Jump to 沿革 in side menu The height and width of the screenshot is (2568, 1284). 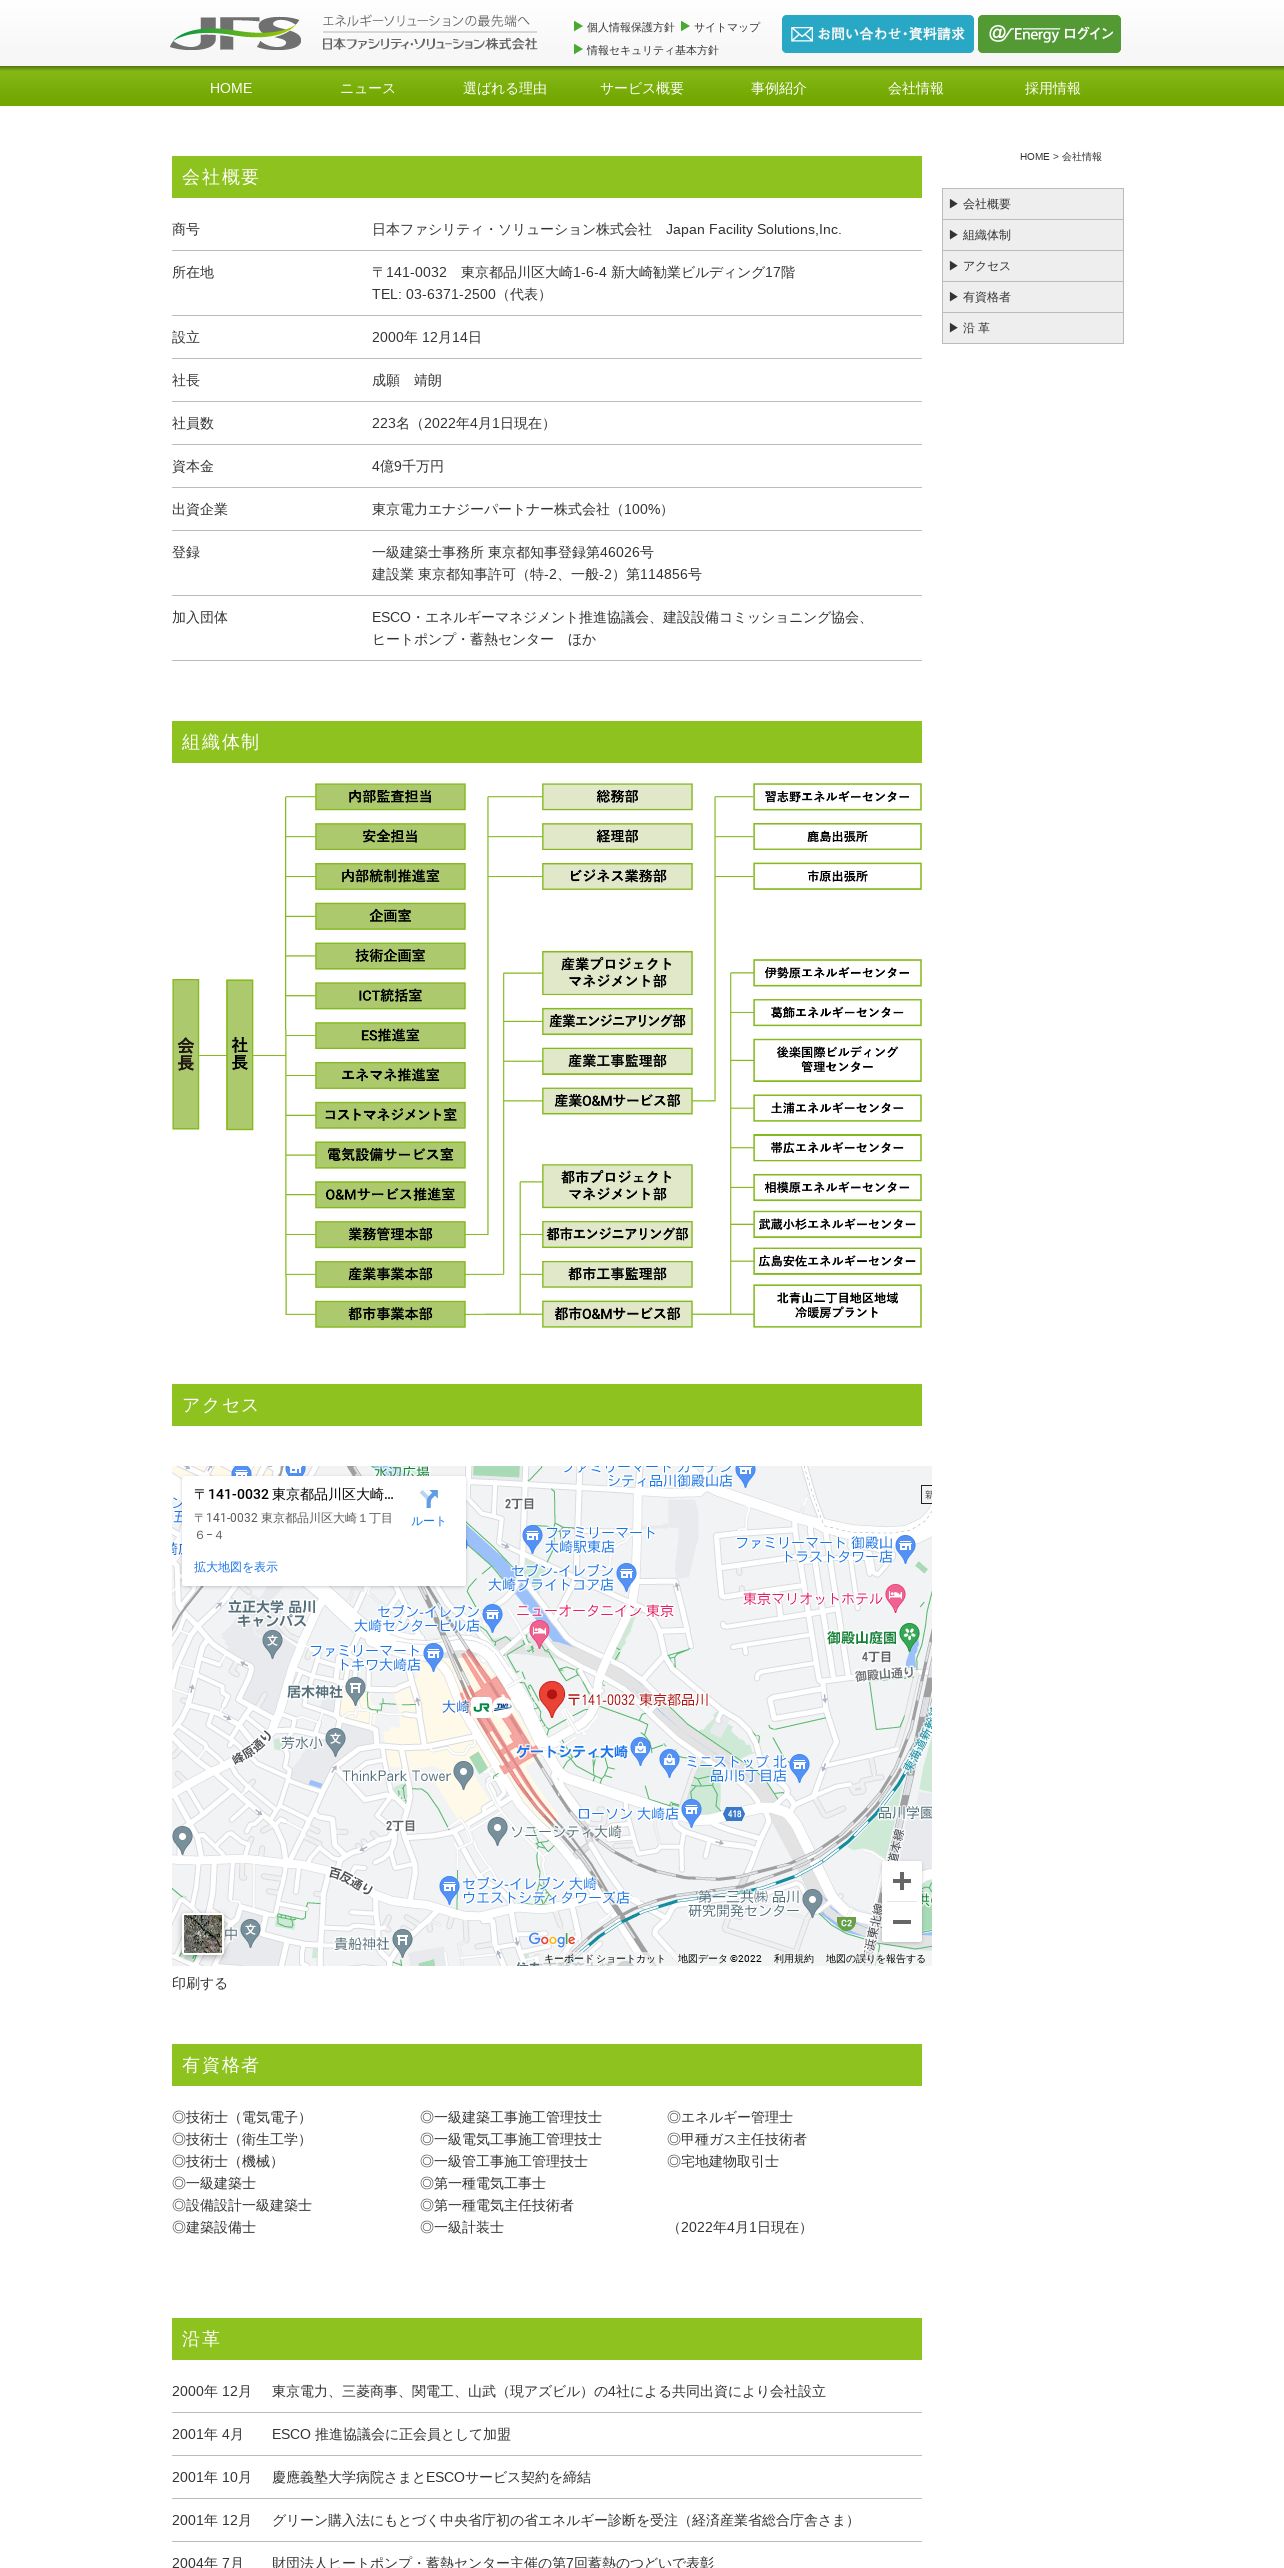point(1032,328)
